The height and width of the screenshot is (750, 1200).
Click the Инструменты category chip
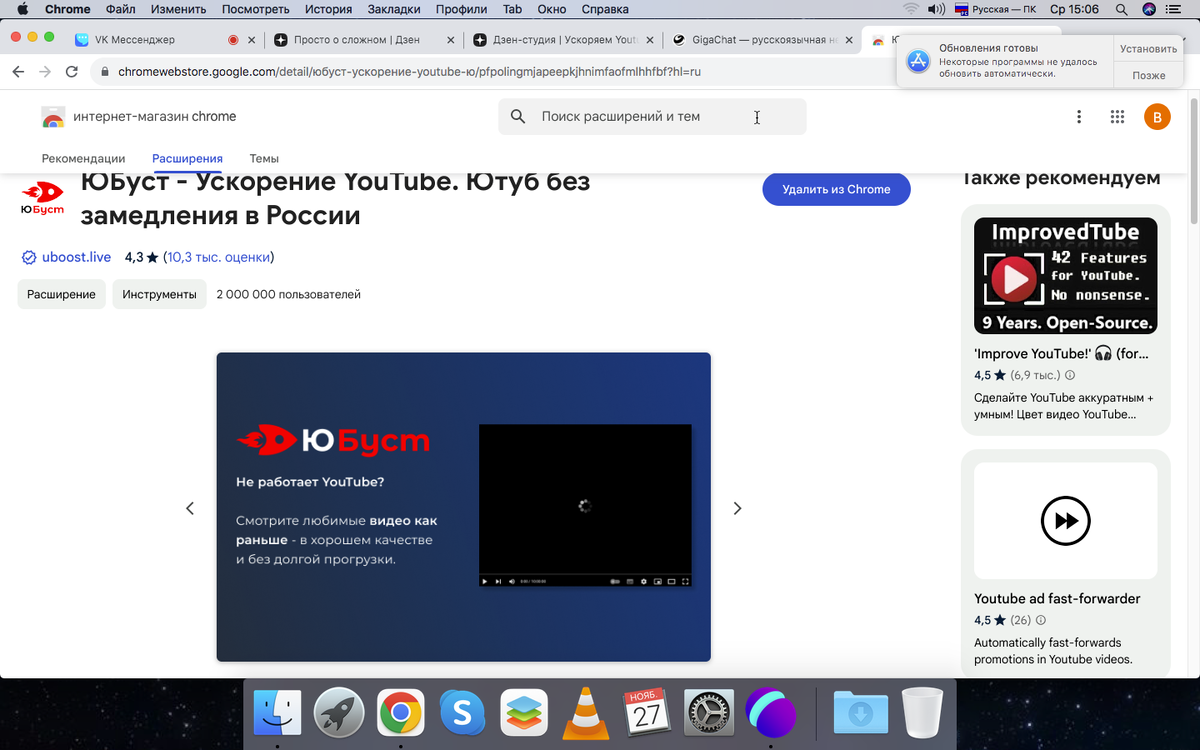pos(159,294)
